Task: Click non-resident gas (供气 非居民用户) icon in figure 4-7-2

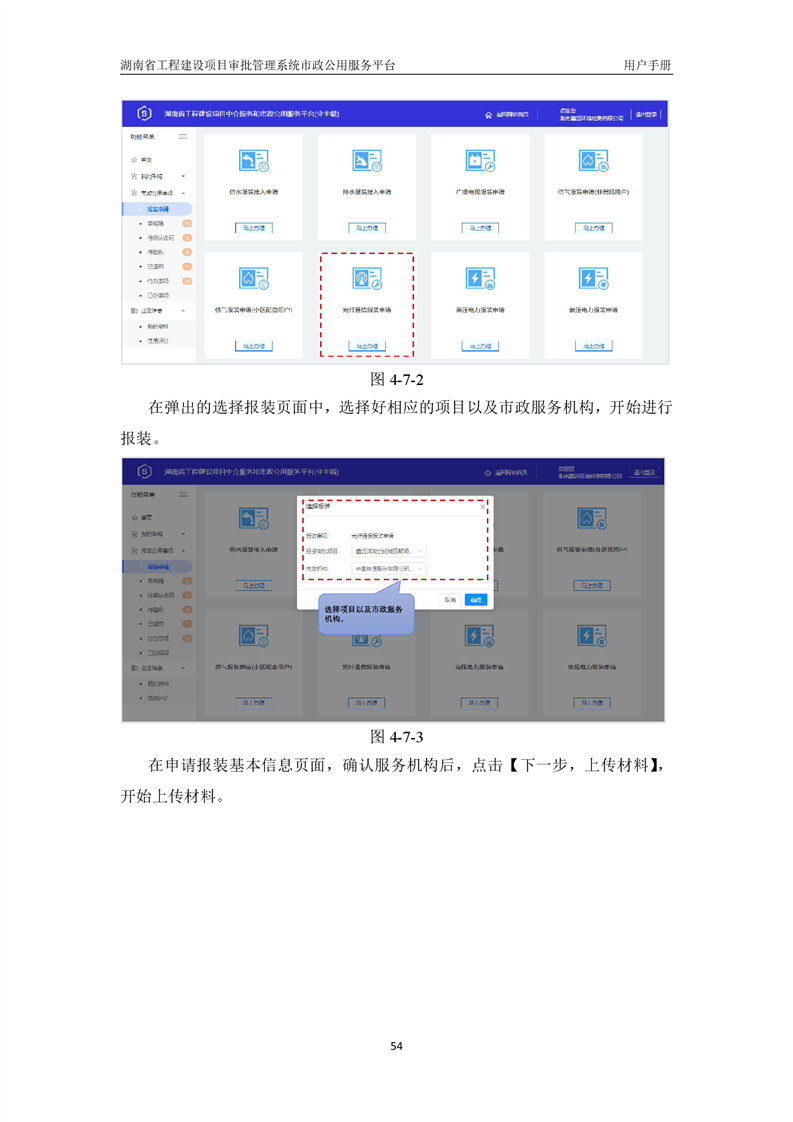Action: coord(593,160)
